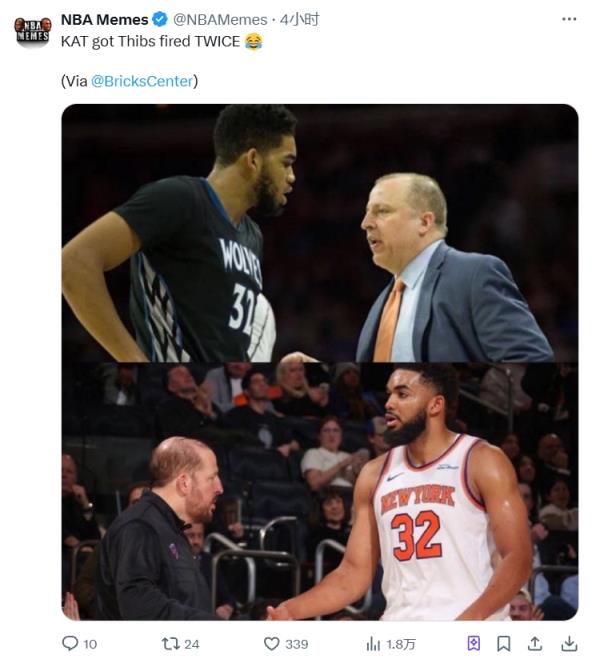Click the blue verified badge

tap(160, 19)
